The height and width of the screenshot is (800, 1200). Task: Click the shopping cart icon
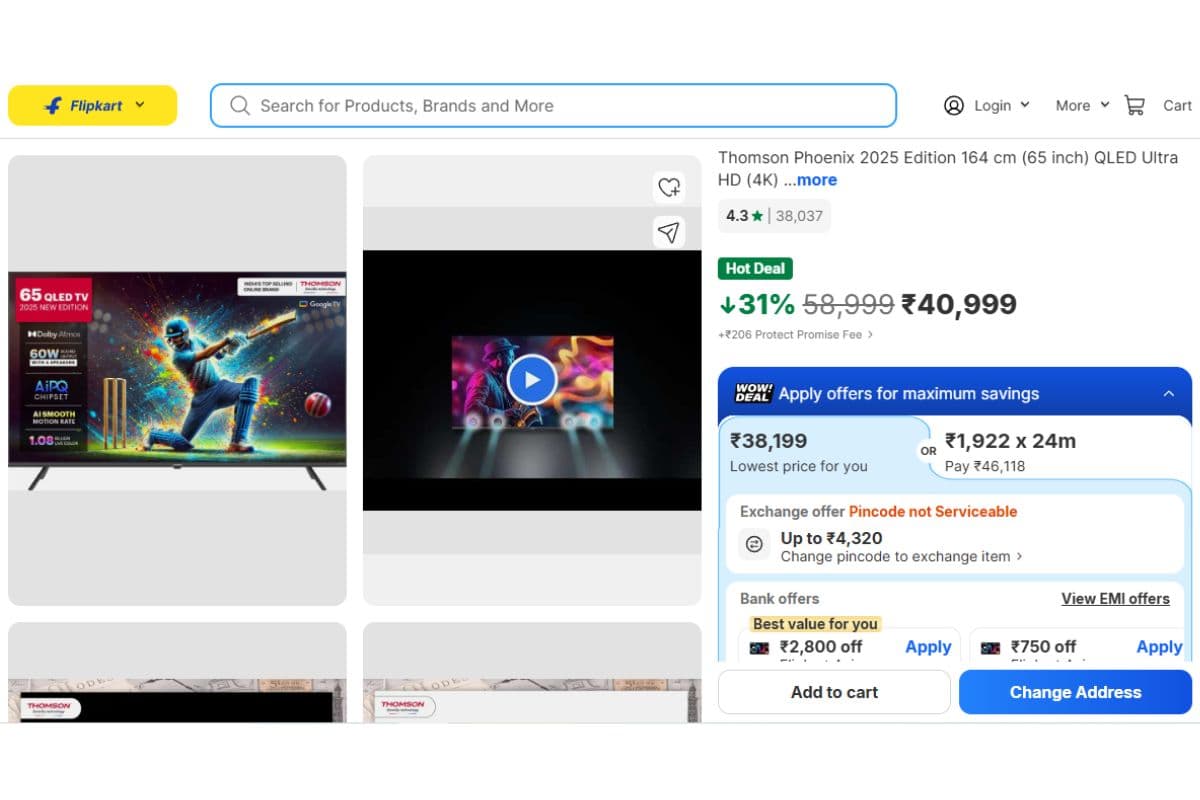[x=1134, y=105]
